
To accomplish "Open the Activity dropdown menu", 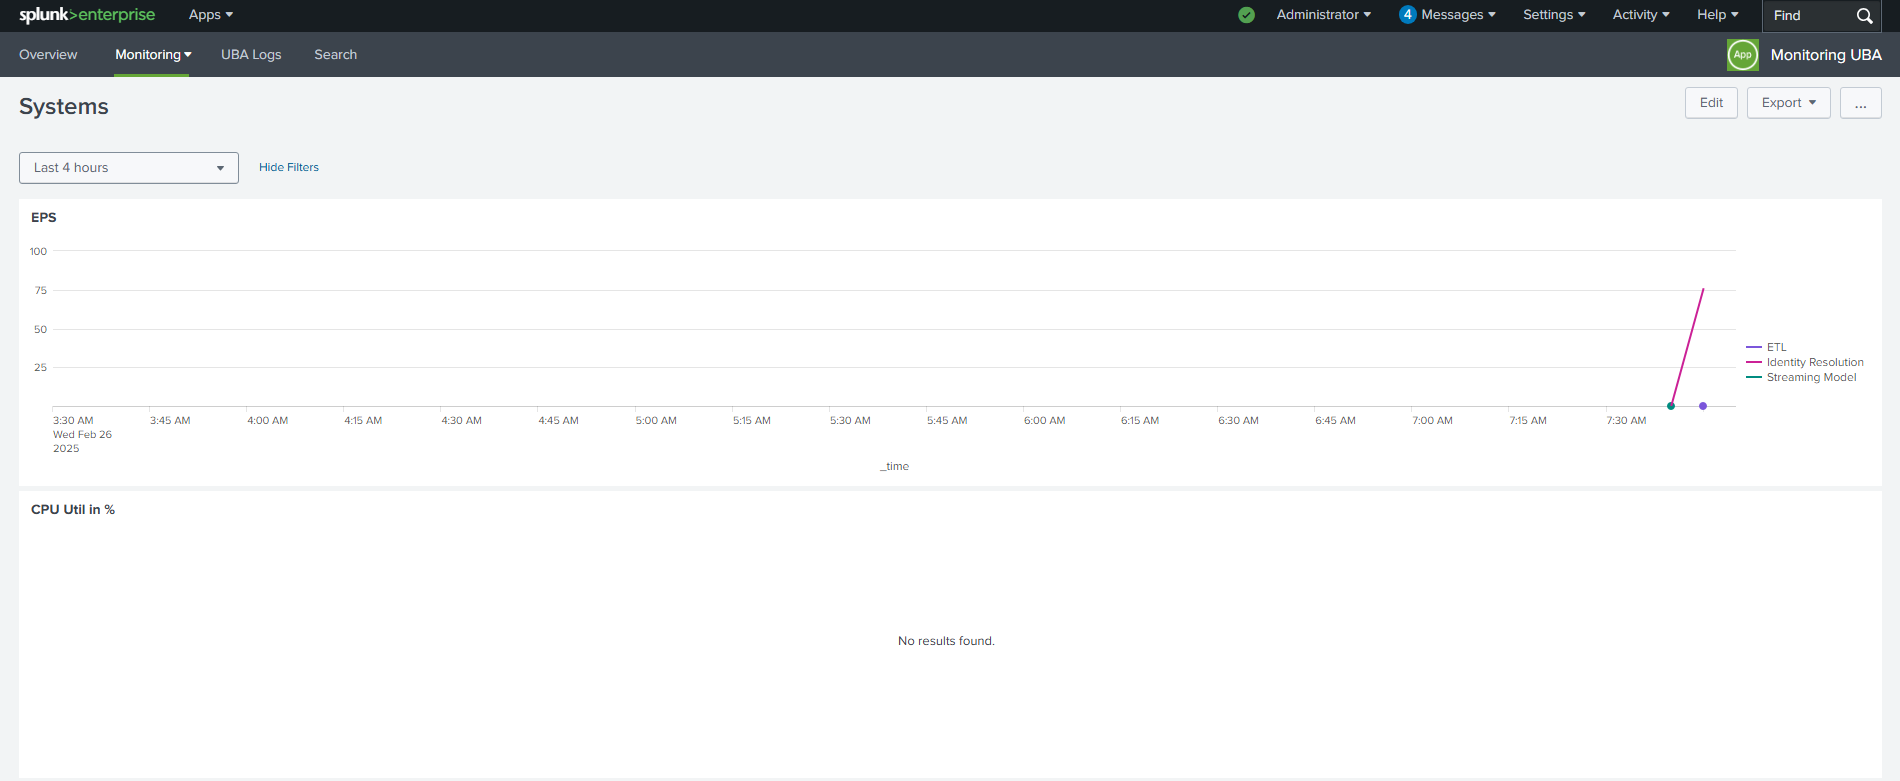I will (1641, 15).
